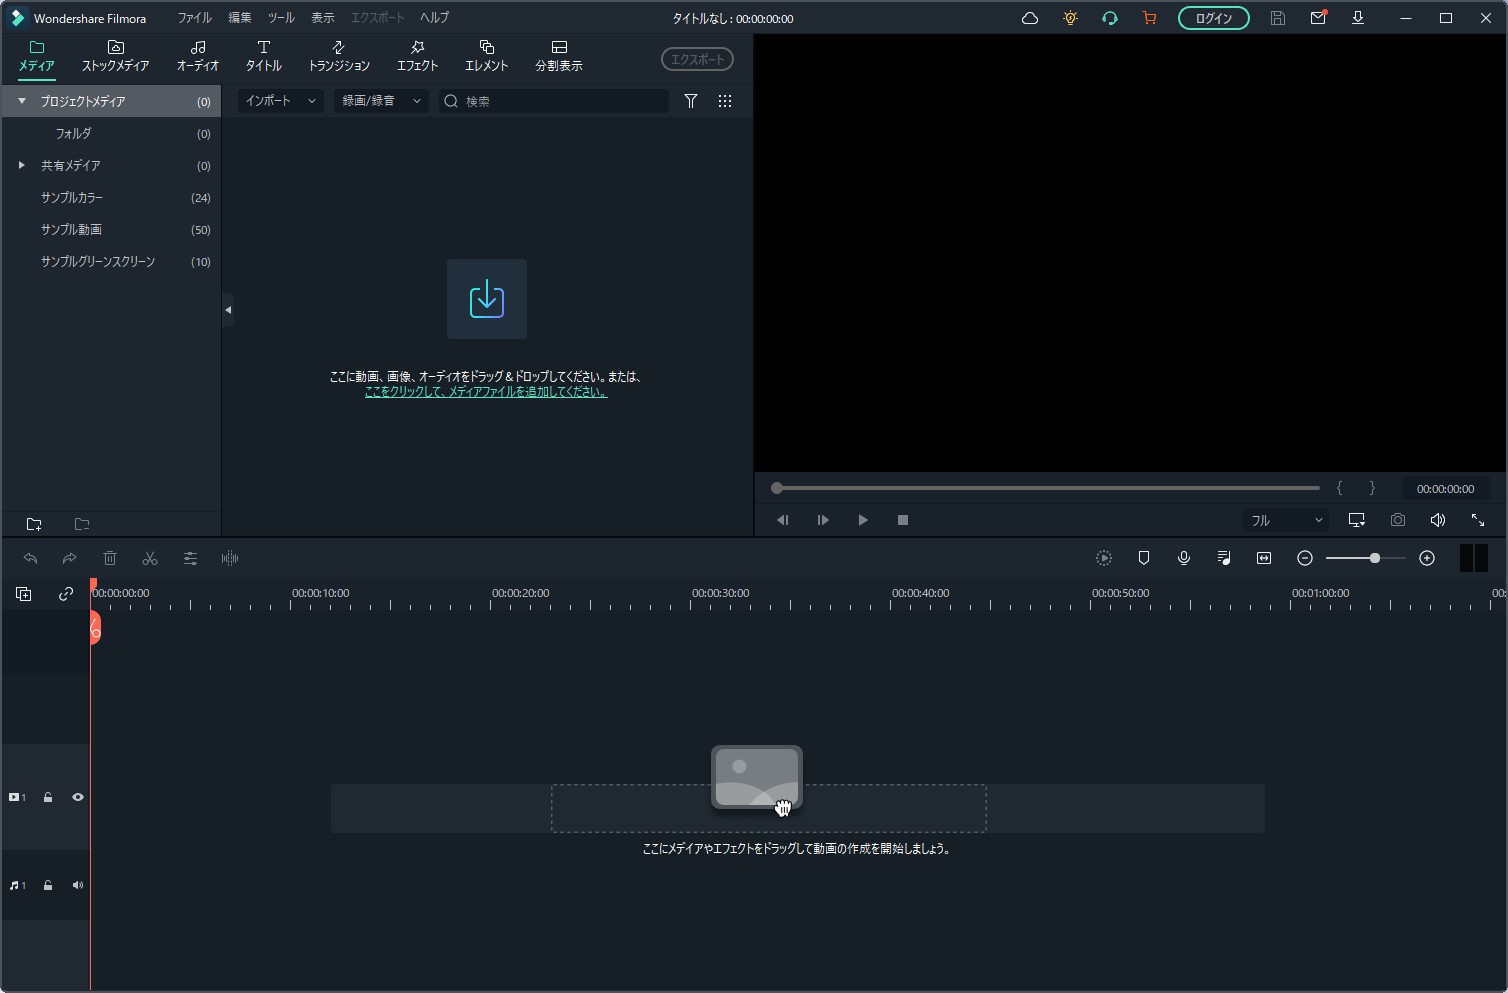Click the timeline zoom slider handle

[1375, 558]
